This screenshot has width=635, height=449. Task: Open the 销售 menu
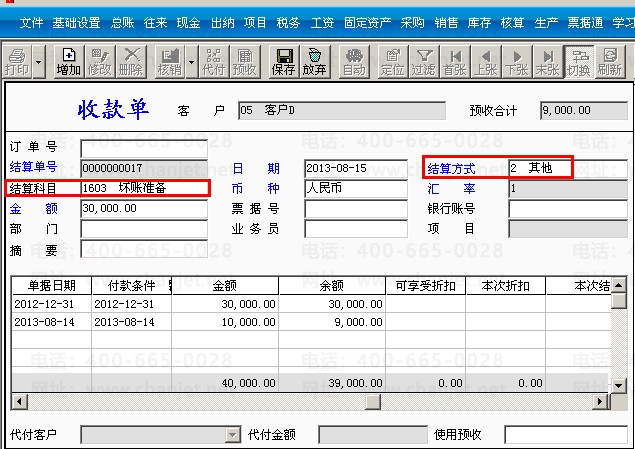[x=446, y=23]
